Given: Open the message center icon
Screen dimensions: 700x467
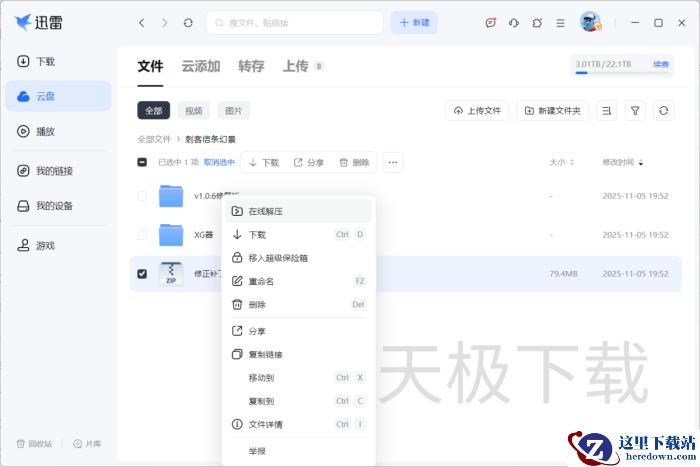Looking at the screenshot, I should (491, 23).
